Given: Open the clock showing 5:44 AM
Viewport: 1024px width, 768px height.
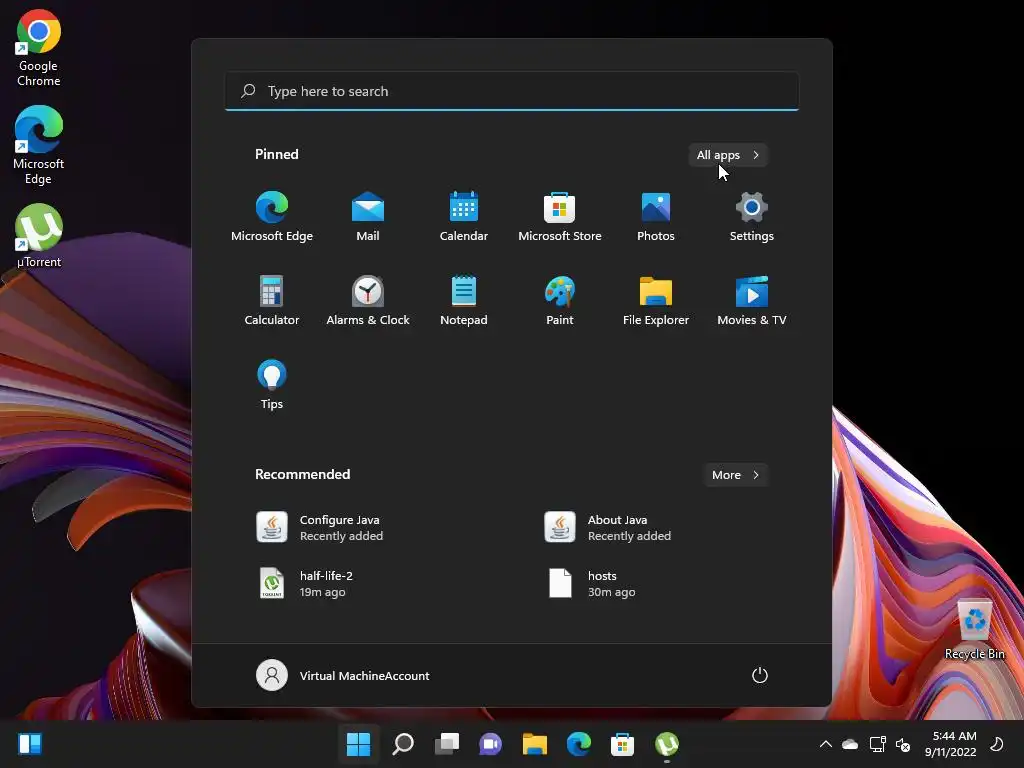Looking at the screenshot, I should point(951,744).
